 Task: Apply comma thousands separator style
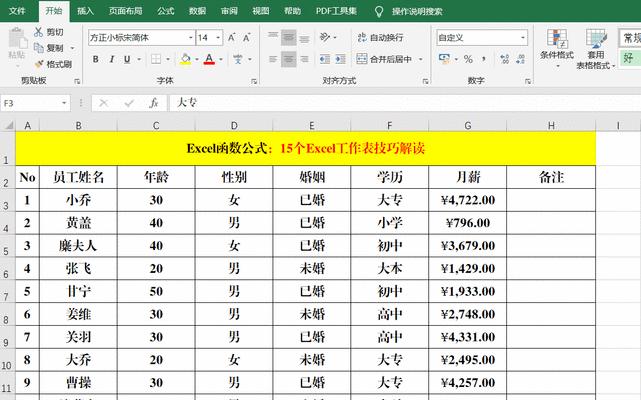(x=484, y=59)
